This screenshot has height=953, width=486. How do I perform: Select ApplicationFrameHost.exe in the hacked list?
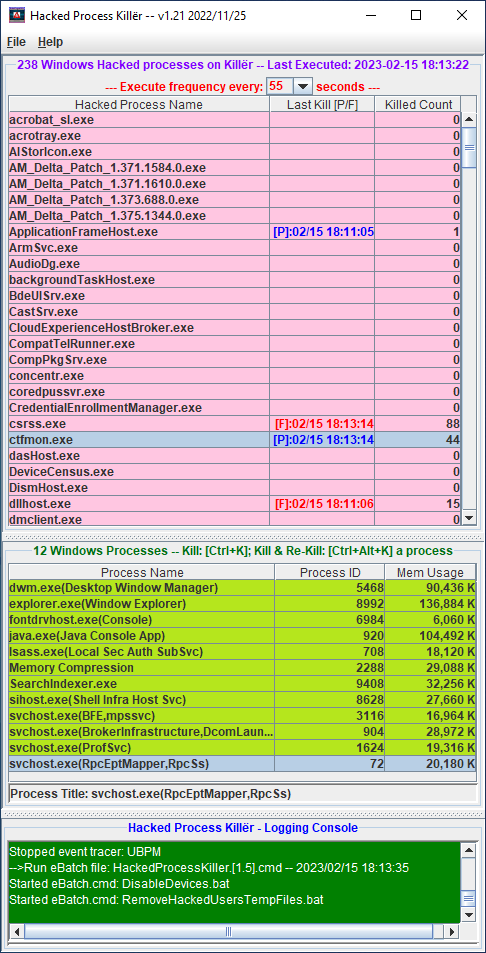pyautogui.click(x=235, y=232)
